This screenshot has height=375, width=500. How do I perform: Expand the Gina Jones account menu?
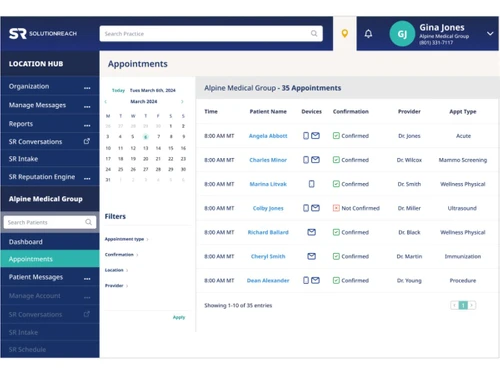490,34
